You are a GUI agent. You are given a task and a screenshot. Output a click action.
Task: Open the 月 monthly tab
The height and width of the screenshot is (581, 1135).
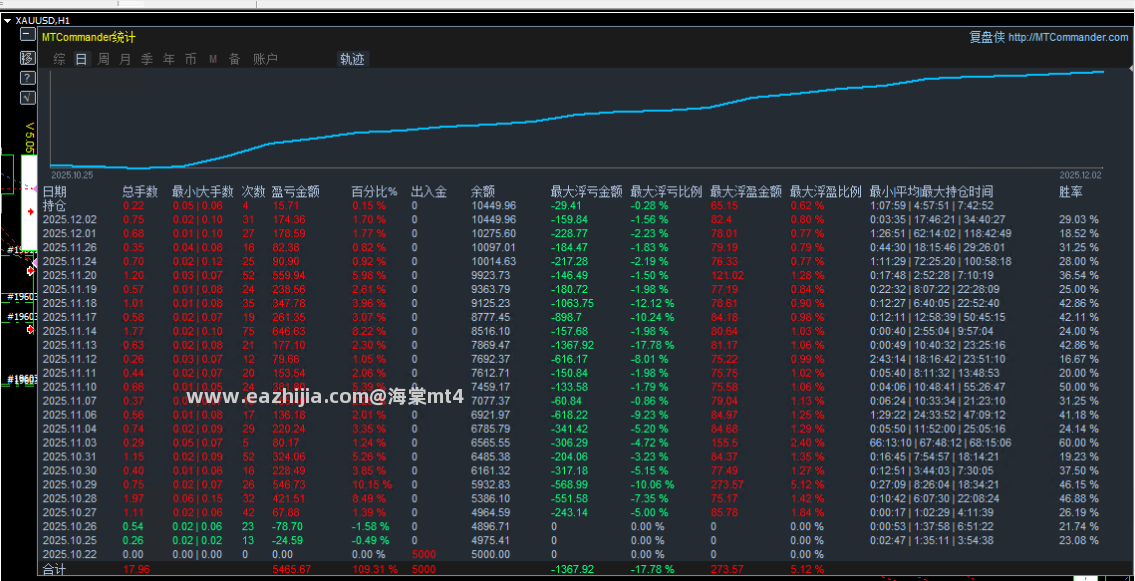point(125,59)
